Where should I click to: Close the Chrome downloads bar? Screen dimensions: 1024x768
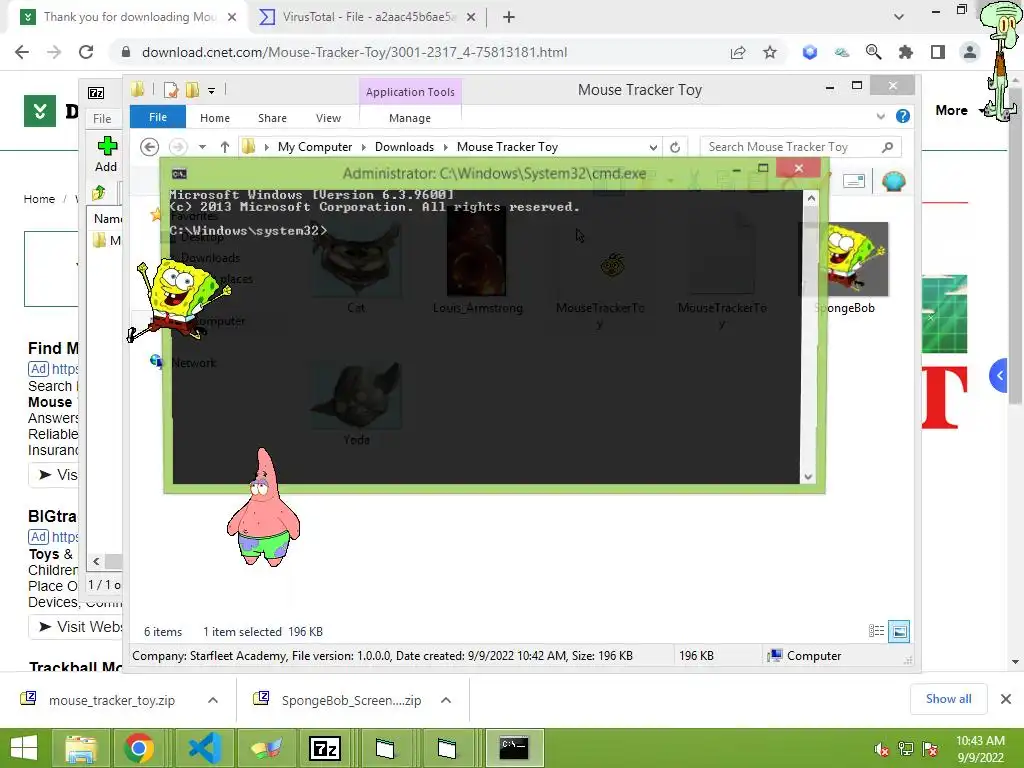[1006, 699]
